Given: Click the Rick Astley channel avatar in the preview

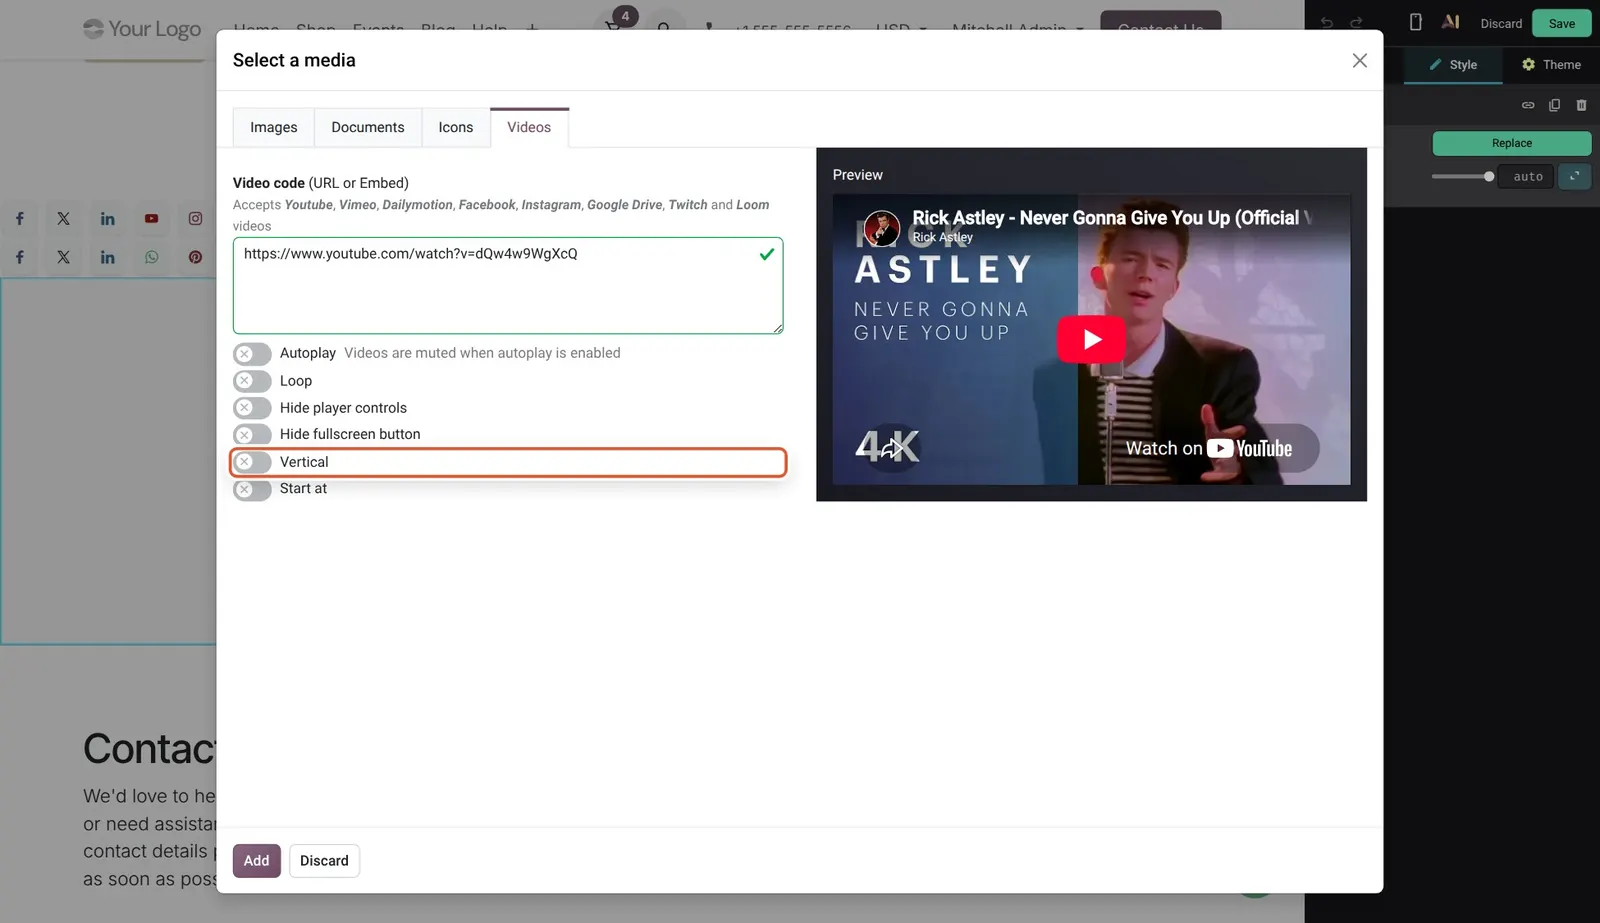Looking at the screenshot, I should click(881, 229).
